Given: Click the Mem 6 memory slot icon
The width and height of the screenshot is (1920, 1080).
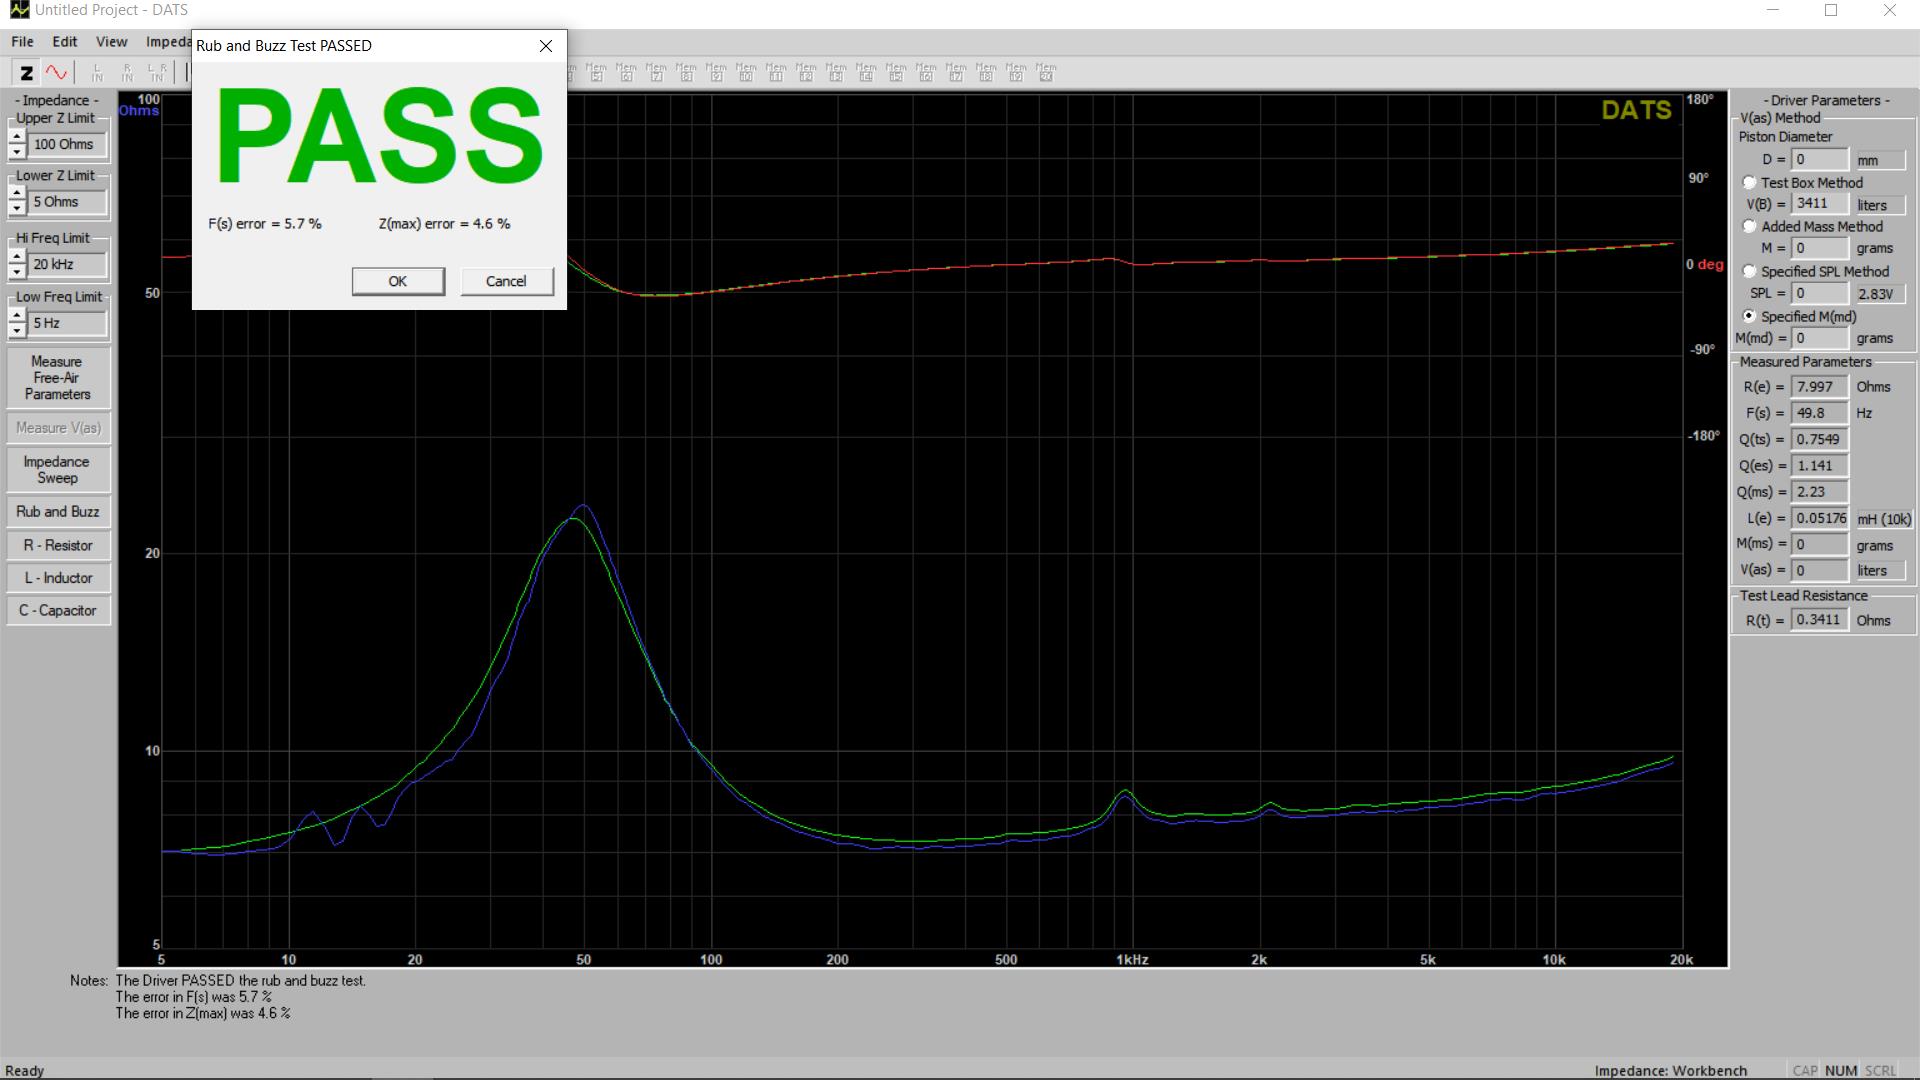Looking at the screenshot, I should (626, 72).
